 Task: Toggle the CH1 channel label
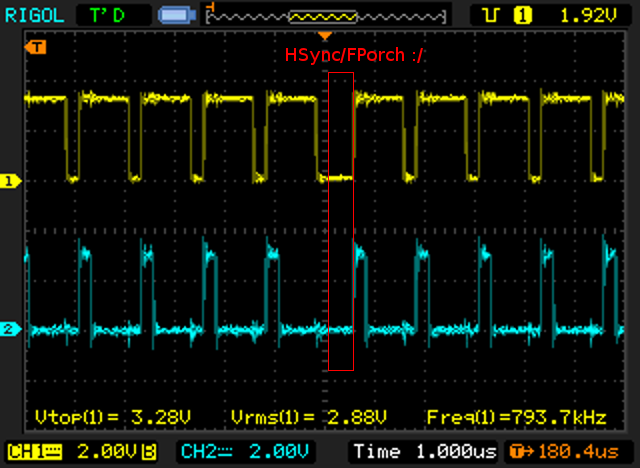(x=34, y=452)
